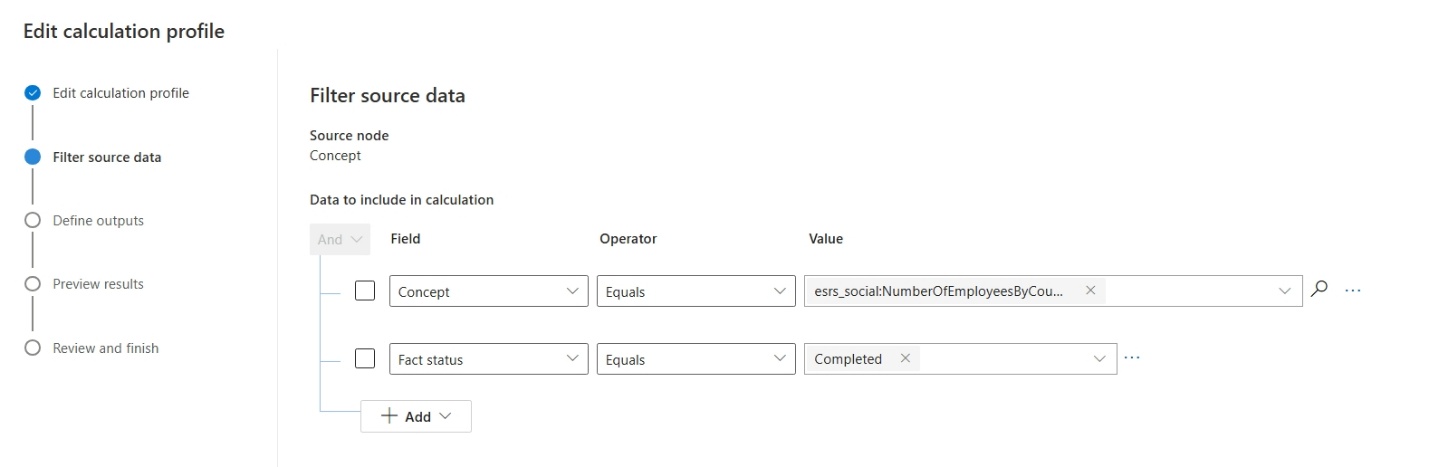
Task: Open the Equals operator dropdown for Fact status
Action: (x=696, y=359)
